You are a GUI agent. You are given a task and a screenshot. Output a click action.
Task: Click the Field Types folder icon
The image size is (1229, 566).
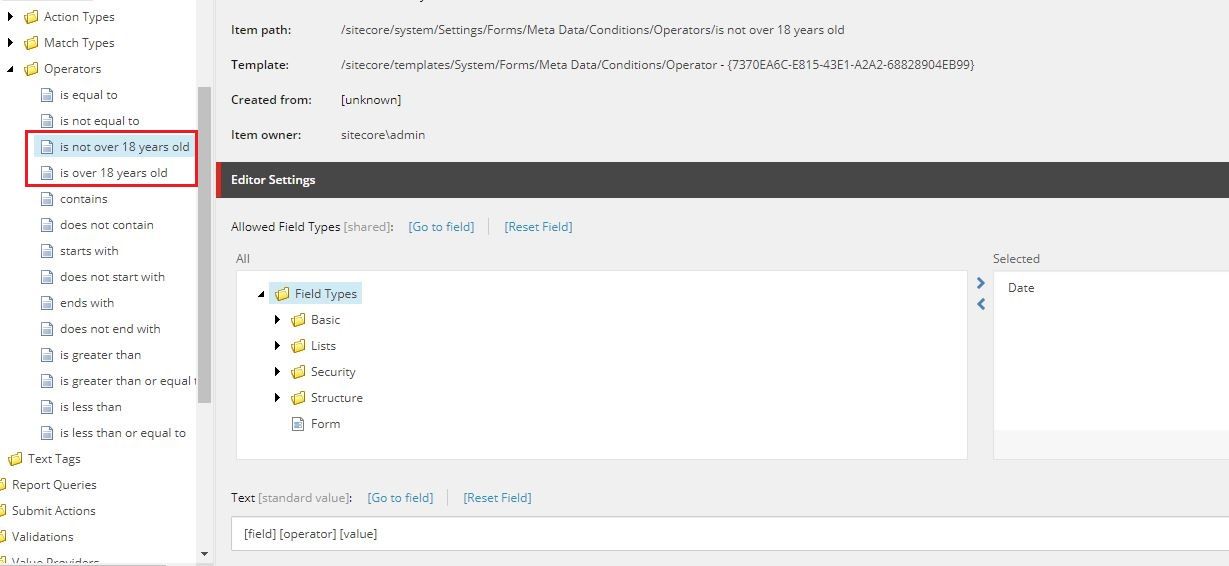pos(282,294)
